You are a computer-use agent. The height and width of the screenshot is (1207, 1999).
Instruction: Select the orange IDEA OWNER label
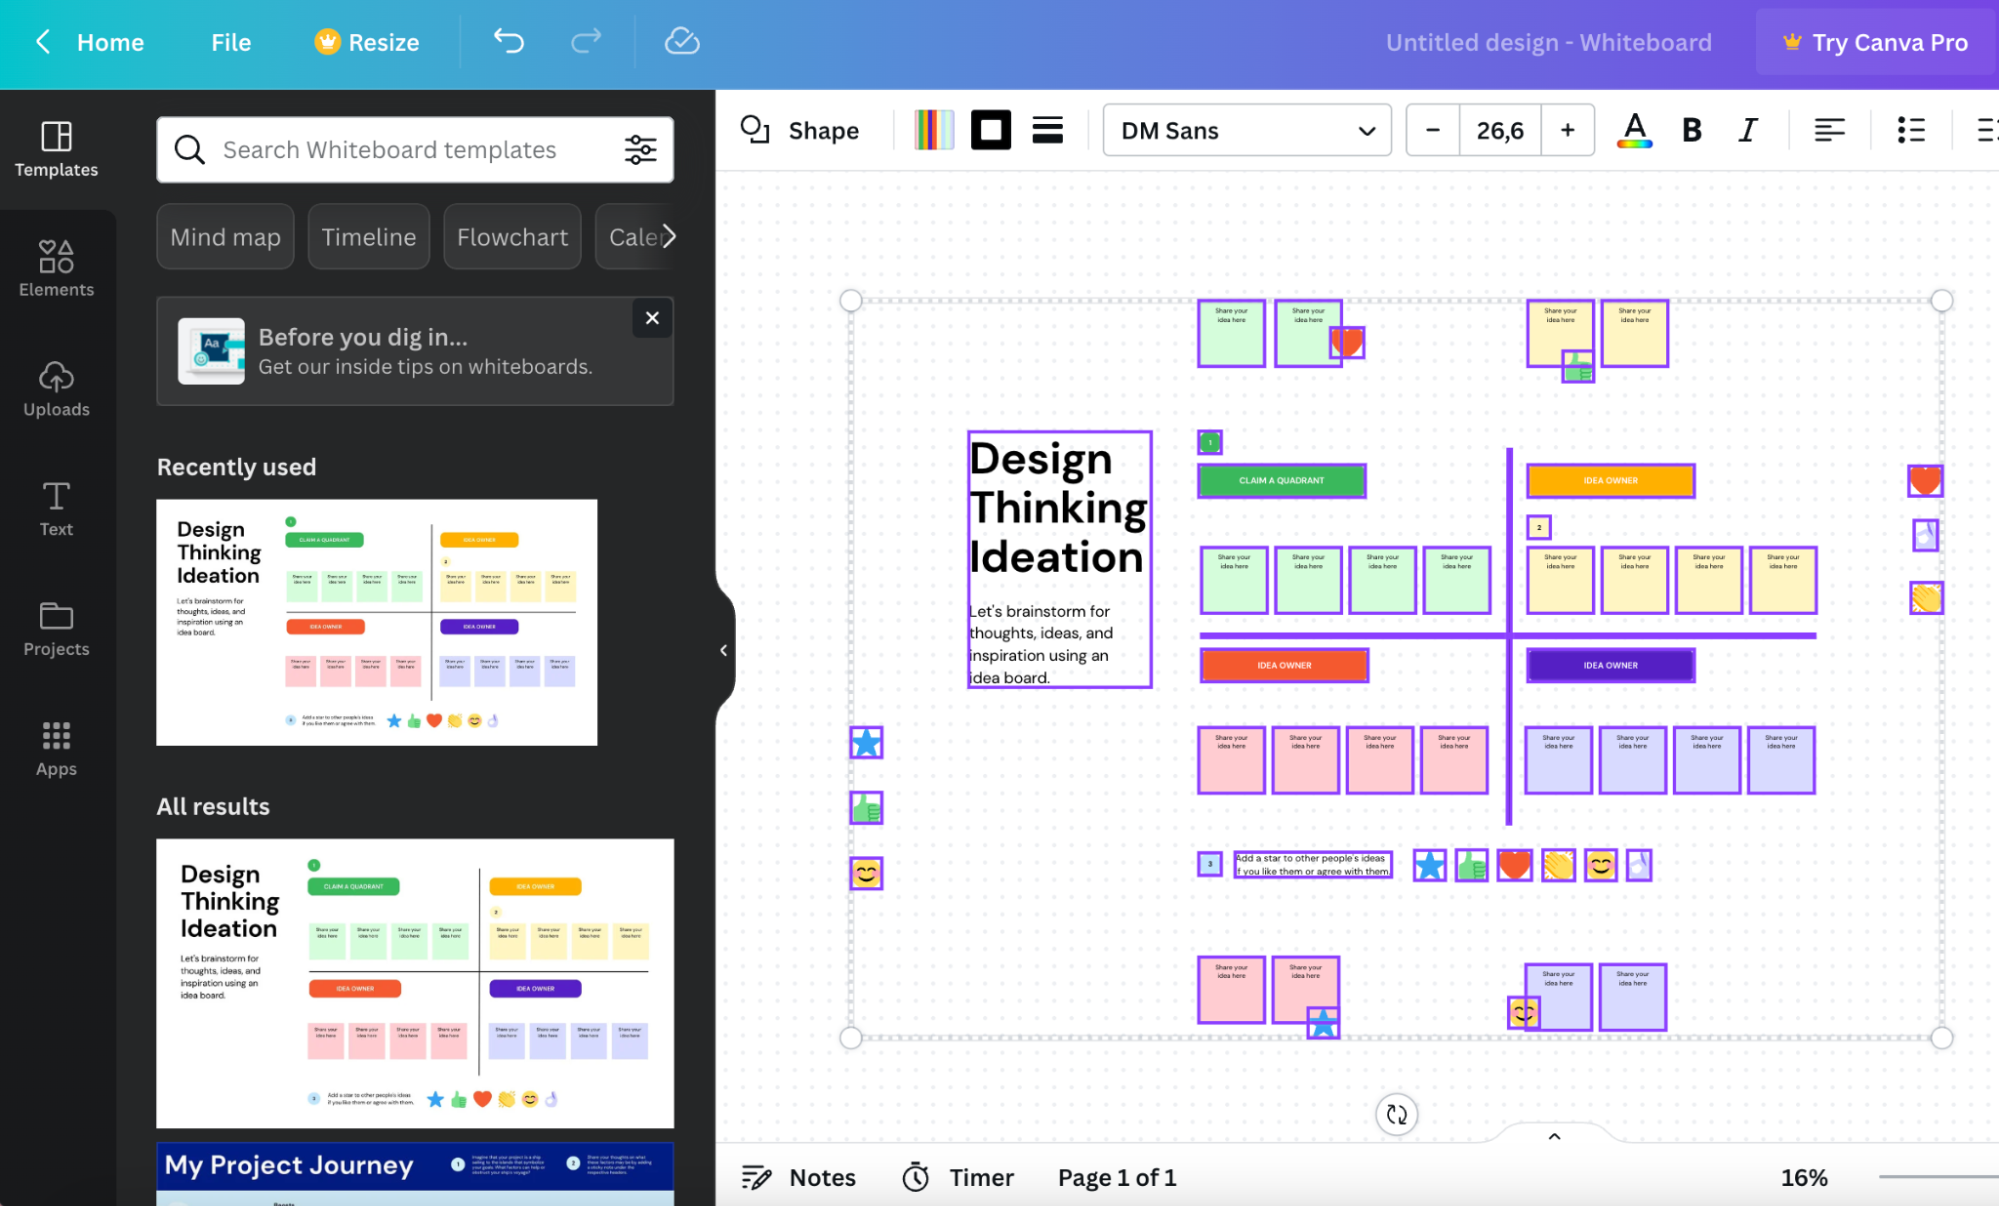1284,665
